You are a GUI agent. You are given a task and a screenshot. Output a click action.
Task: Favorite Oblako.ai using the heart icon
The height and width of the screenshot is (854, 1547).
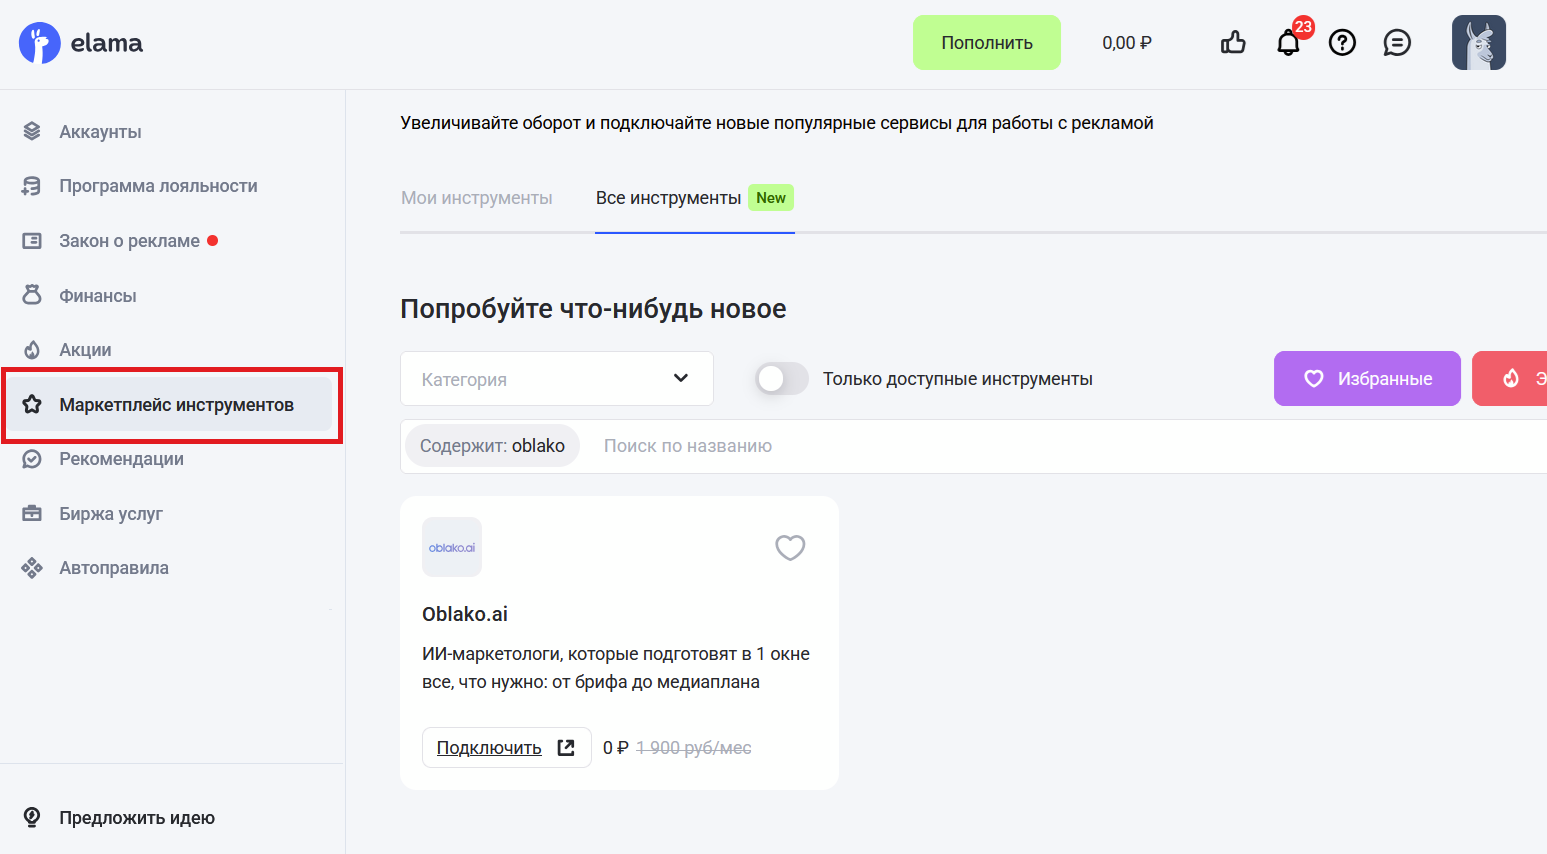tap(790, 547)
